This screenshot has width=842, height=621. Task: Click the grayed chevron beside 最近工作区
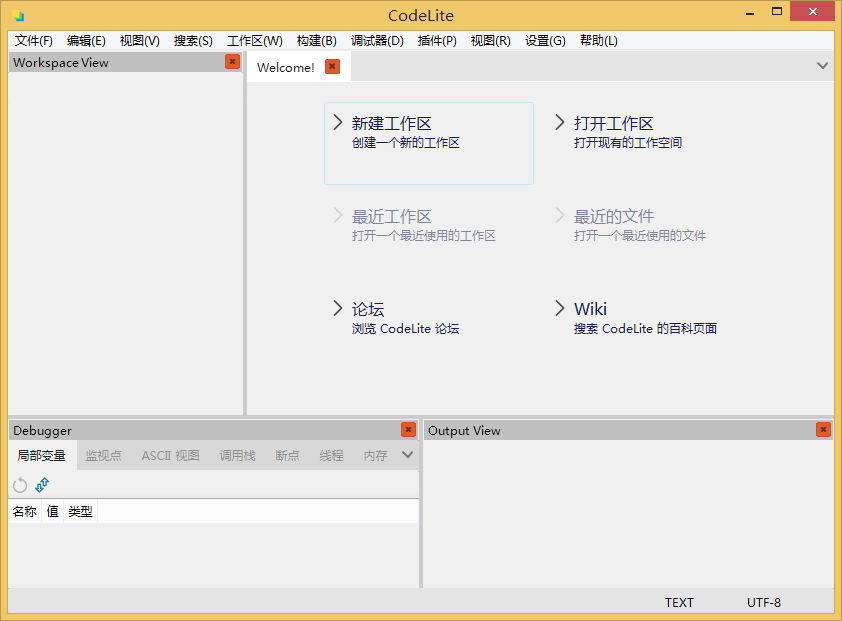pyautogui.click(x=338, y=215)
